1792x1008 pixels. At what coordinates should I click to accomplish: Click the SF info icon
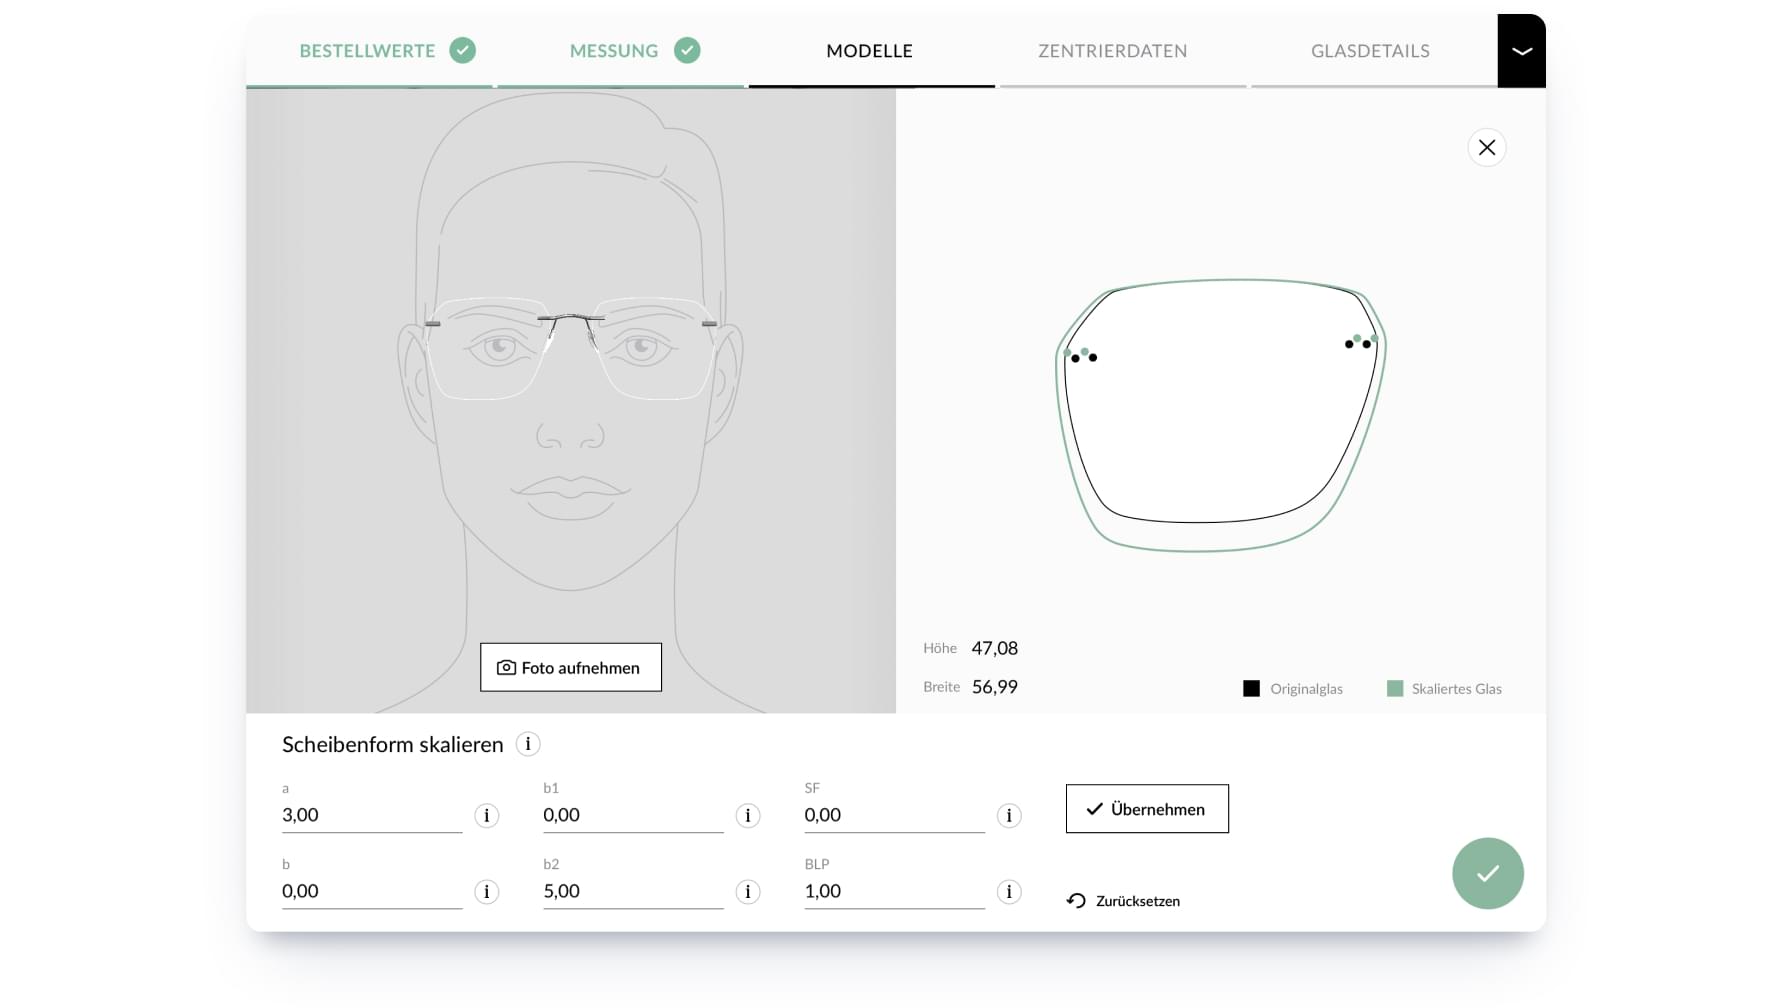point(1009,816)
